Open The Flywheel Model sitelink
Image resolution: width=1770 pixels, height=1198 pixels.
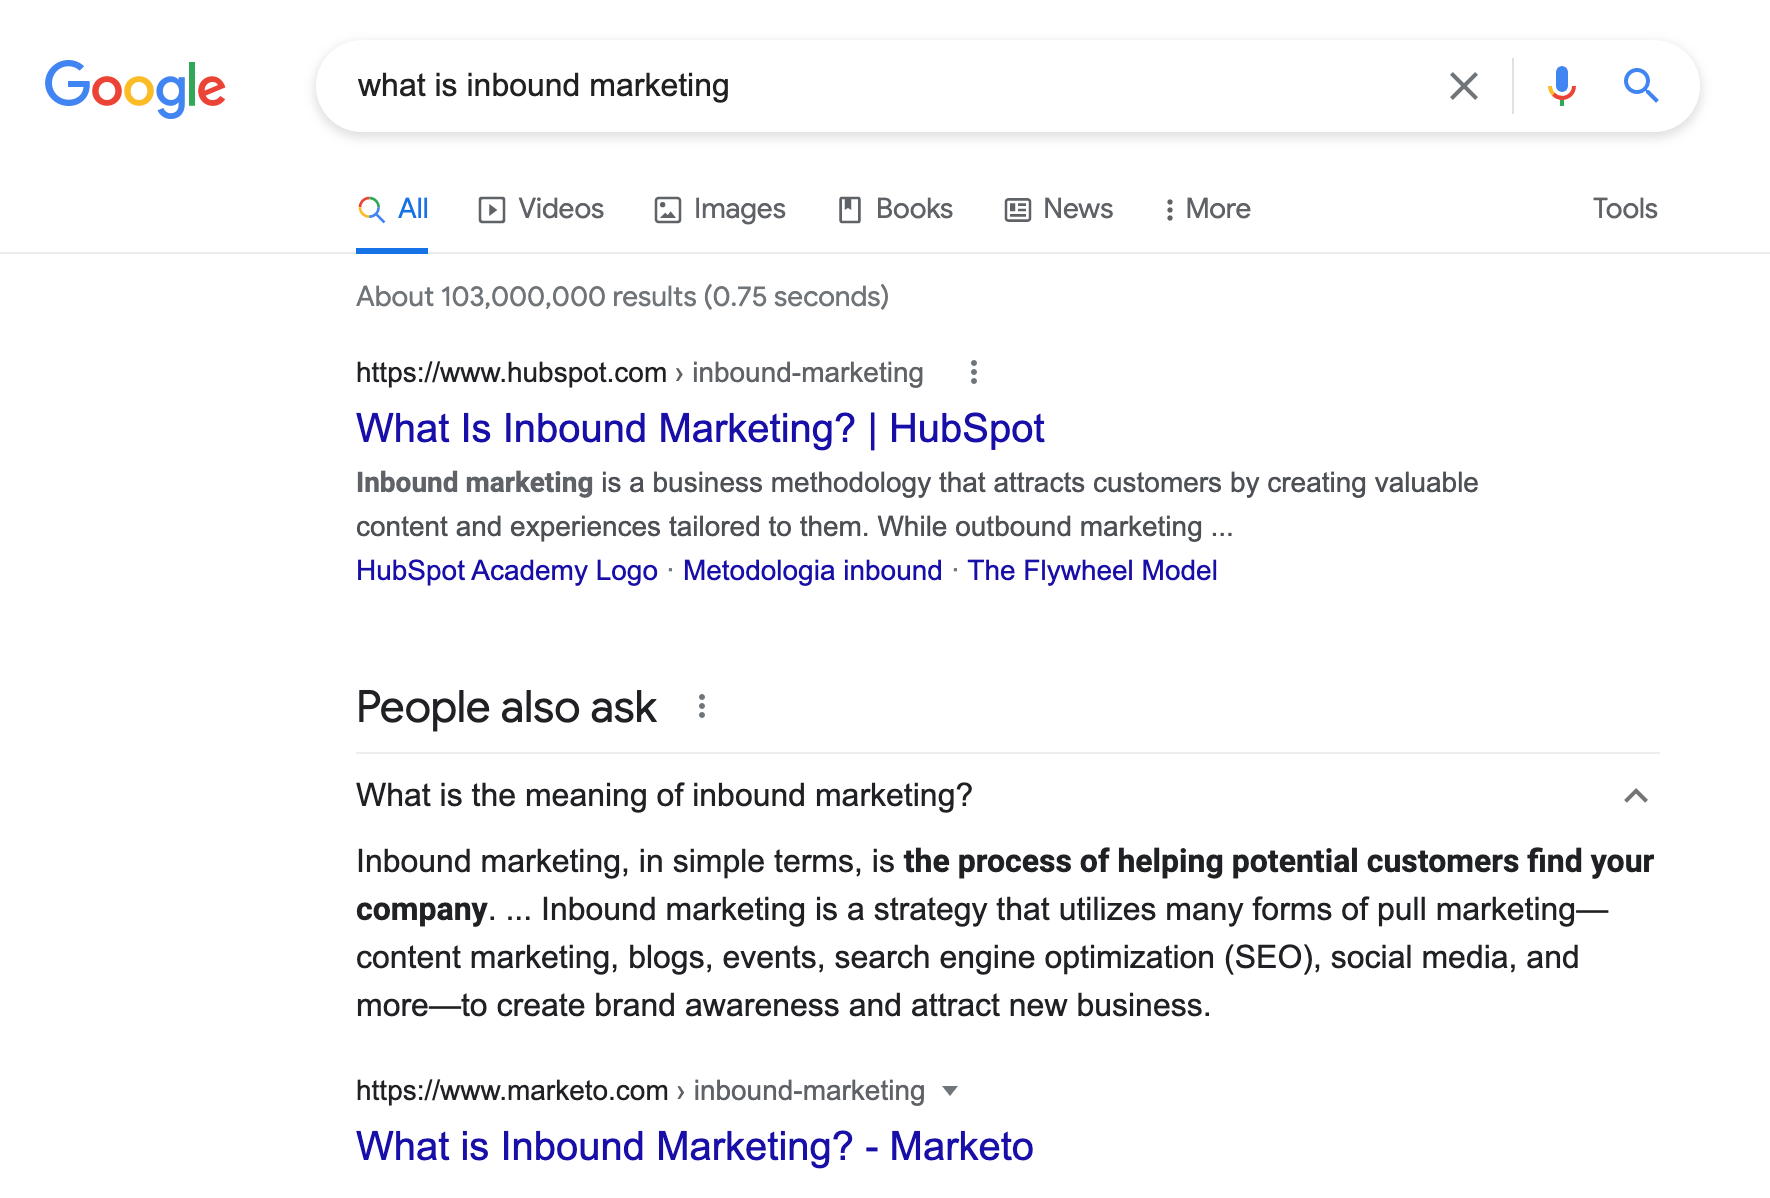pyautogui.click(x=1092, y=570)
